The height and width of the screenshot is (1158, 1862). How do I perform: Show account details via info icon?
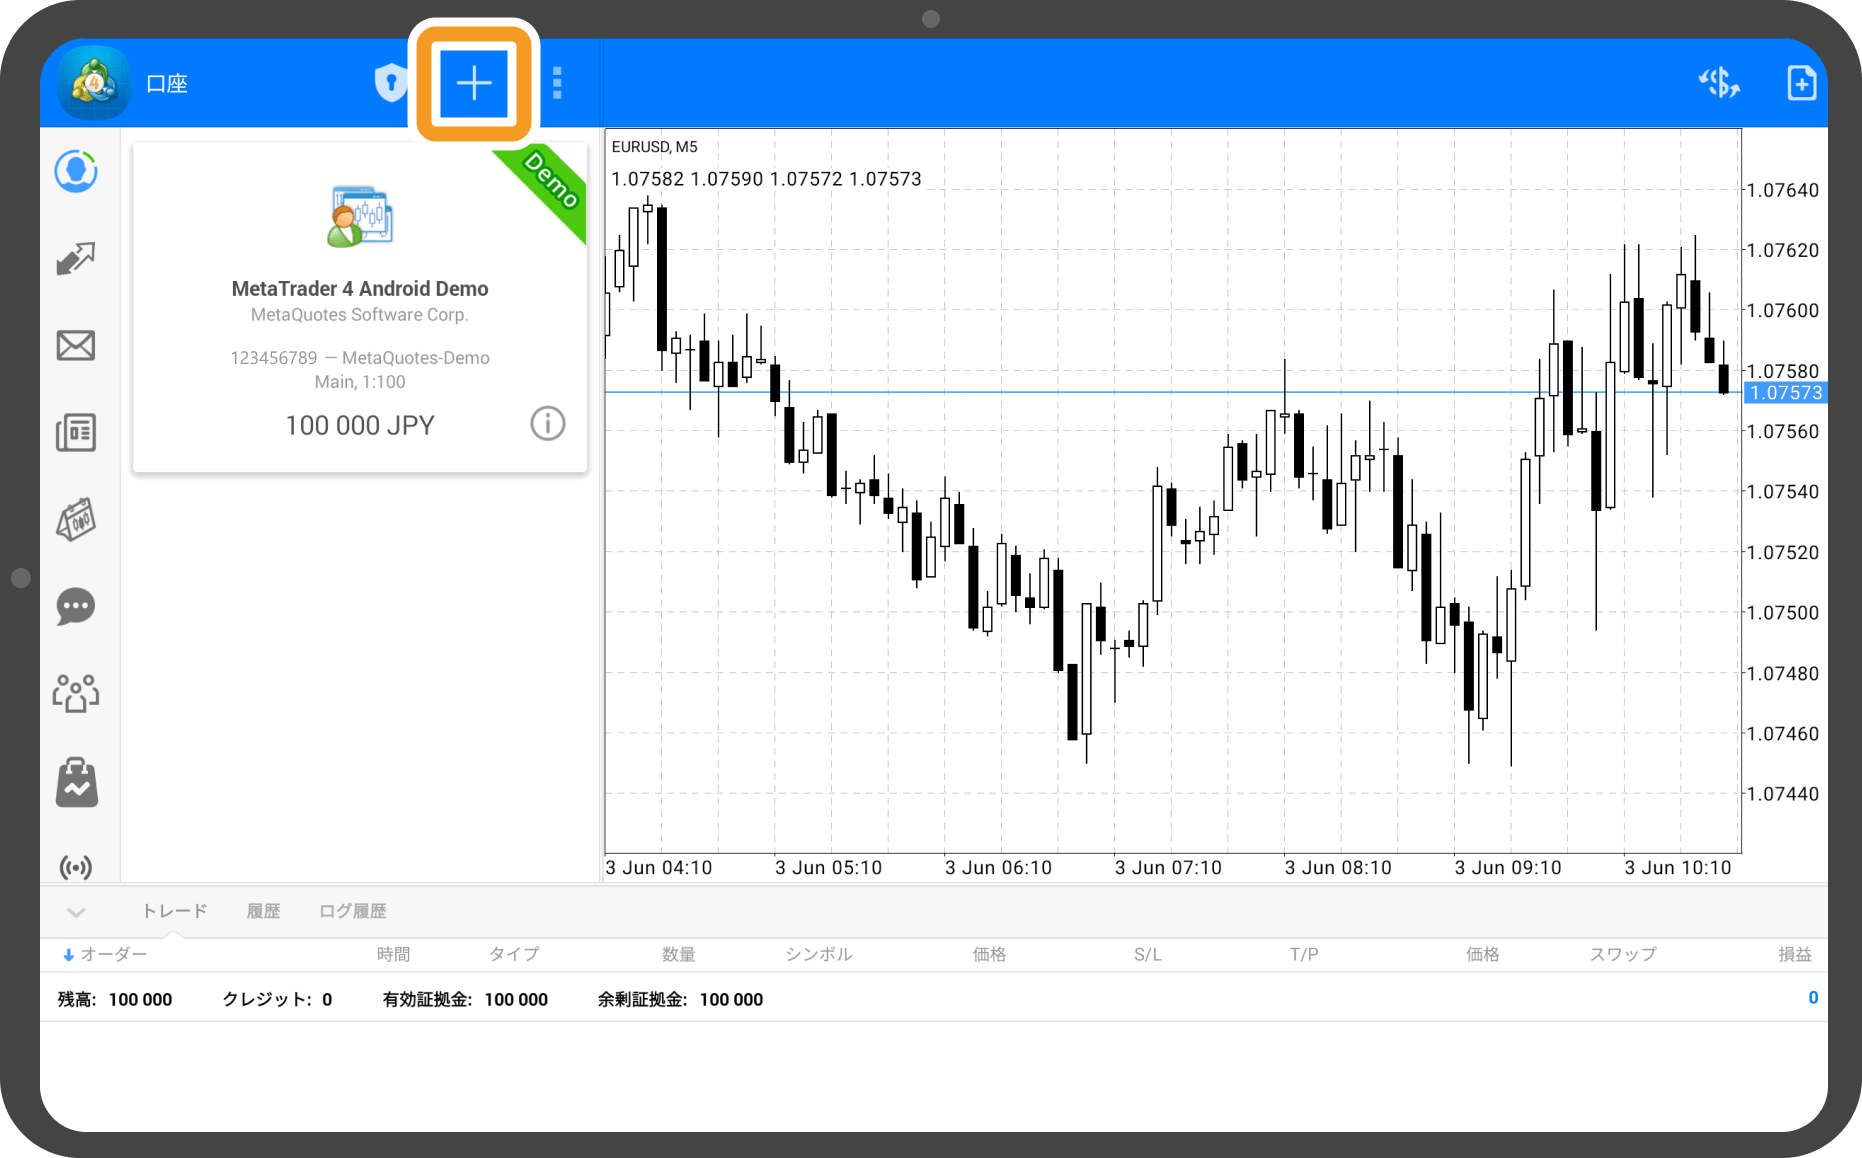[547, 424]
